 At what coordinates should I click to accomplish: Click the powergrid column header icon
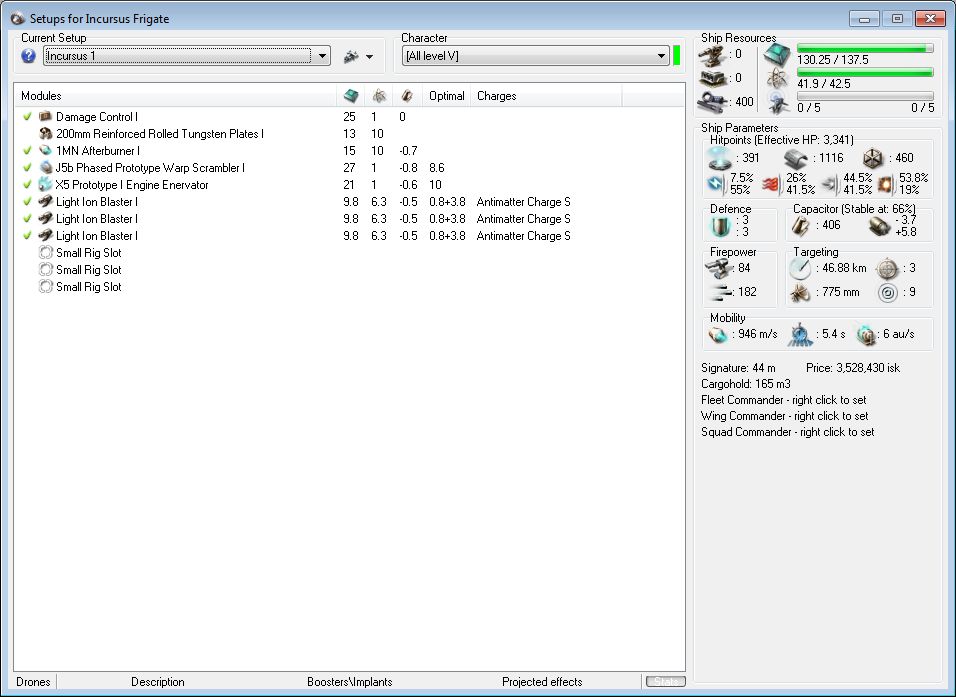coord(379,96)
